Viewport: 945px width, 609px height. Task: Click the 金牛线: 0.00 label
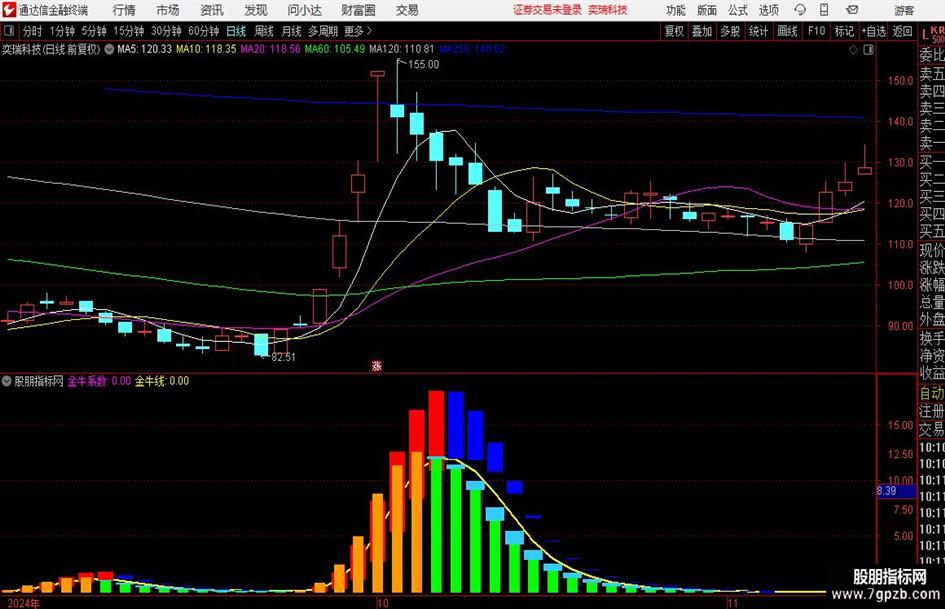(x=162, y=381)
